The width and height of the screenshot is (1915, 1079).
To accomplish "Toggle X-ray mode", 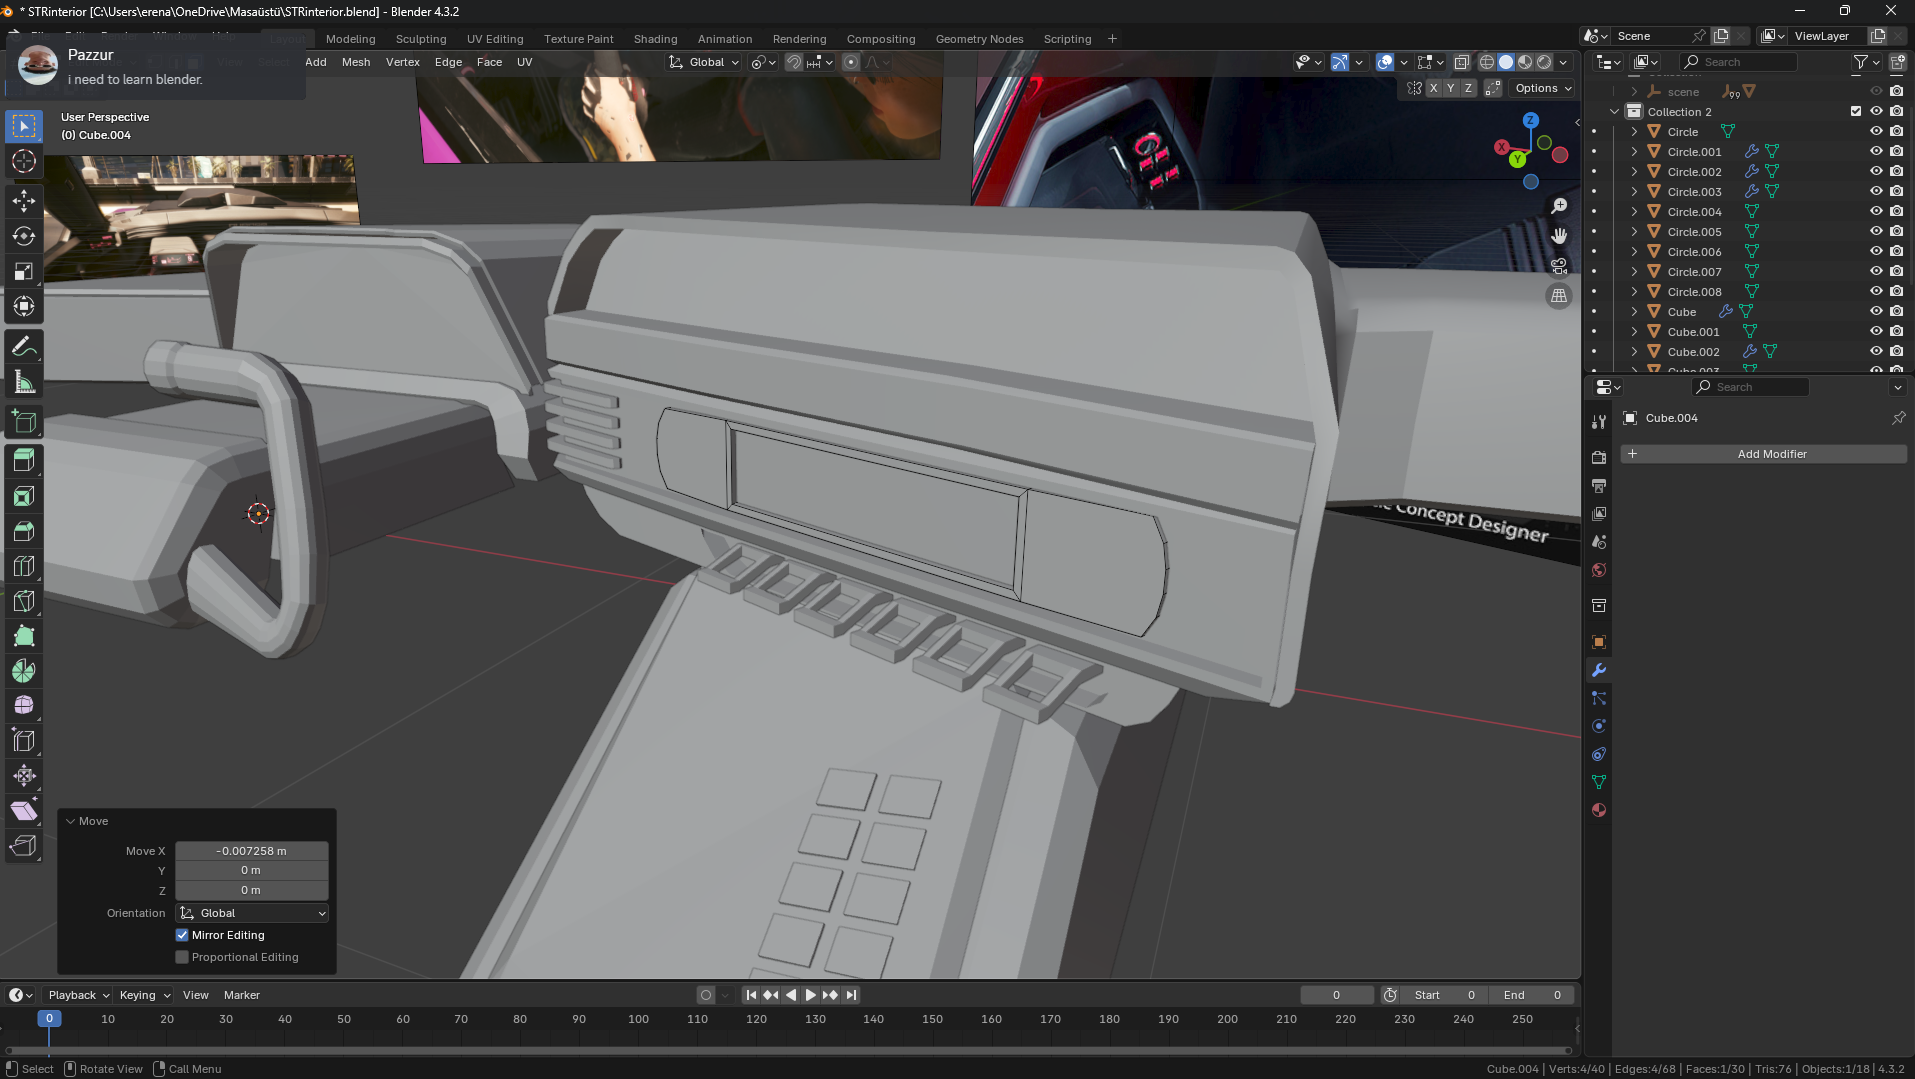I will pyautogui.click(x=1461, y=62).
